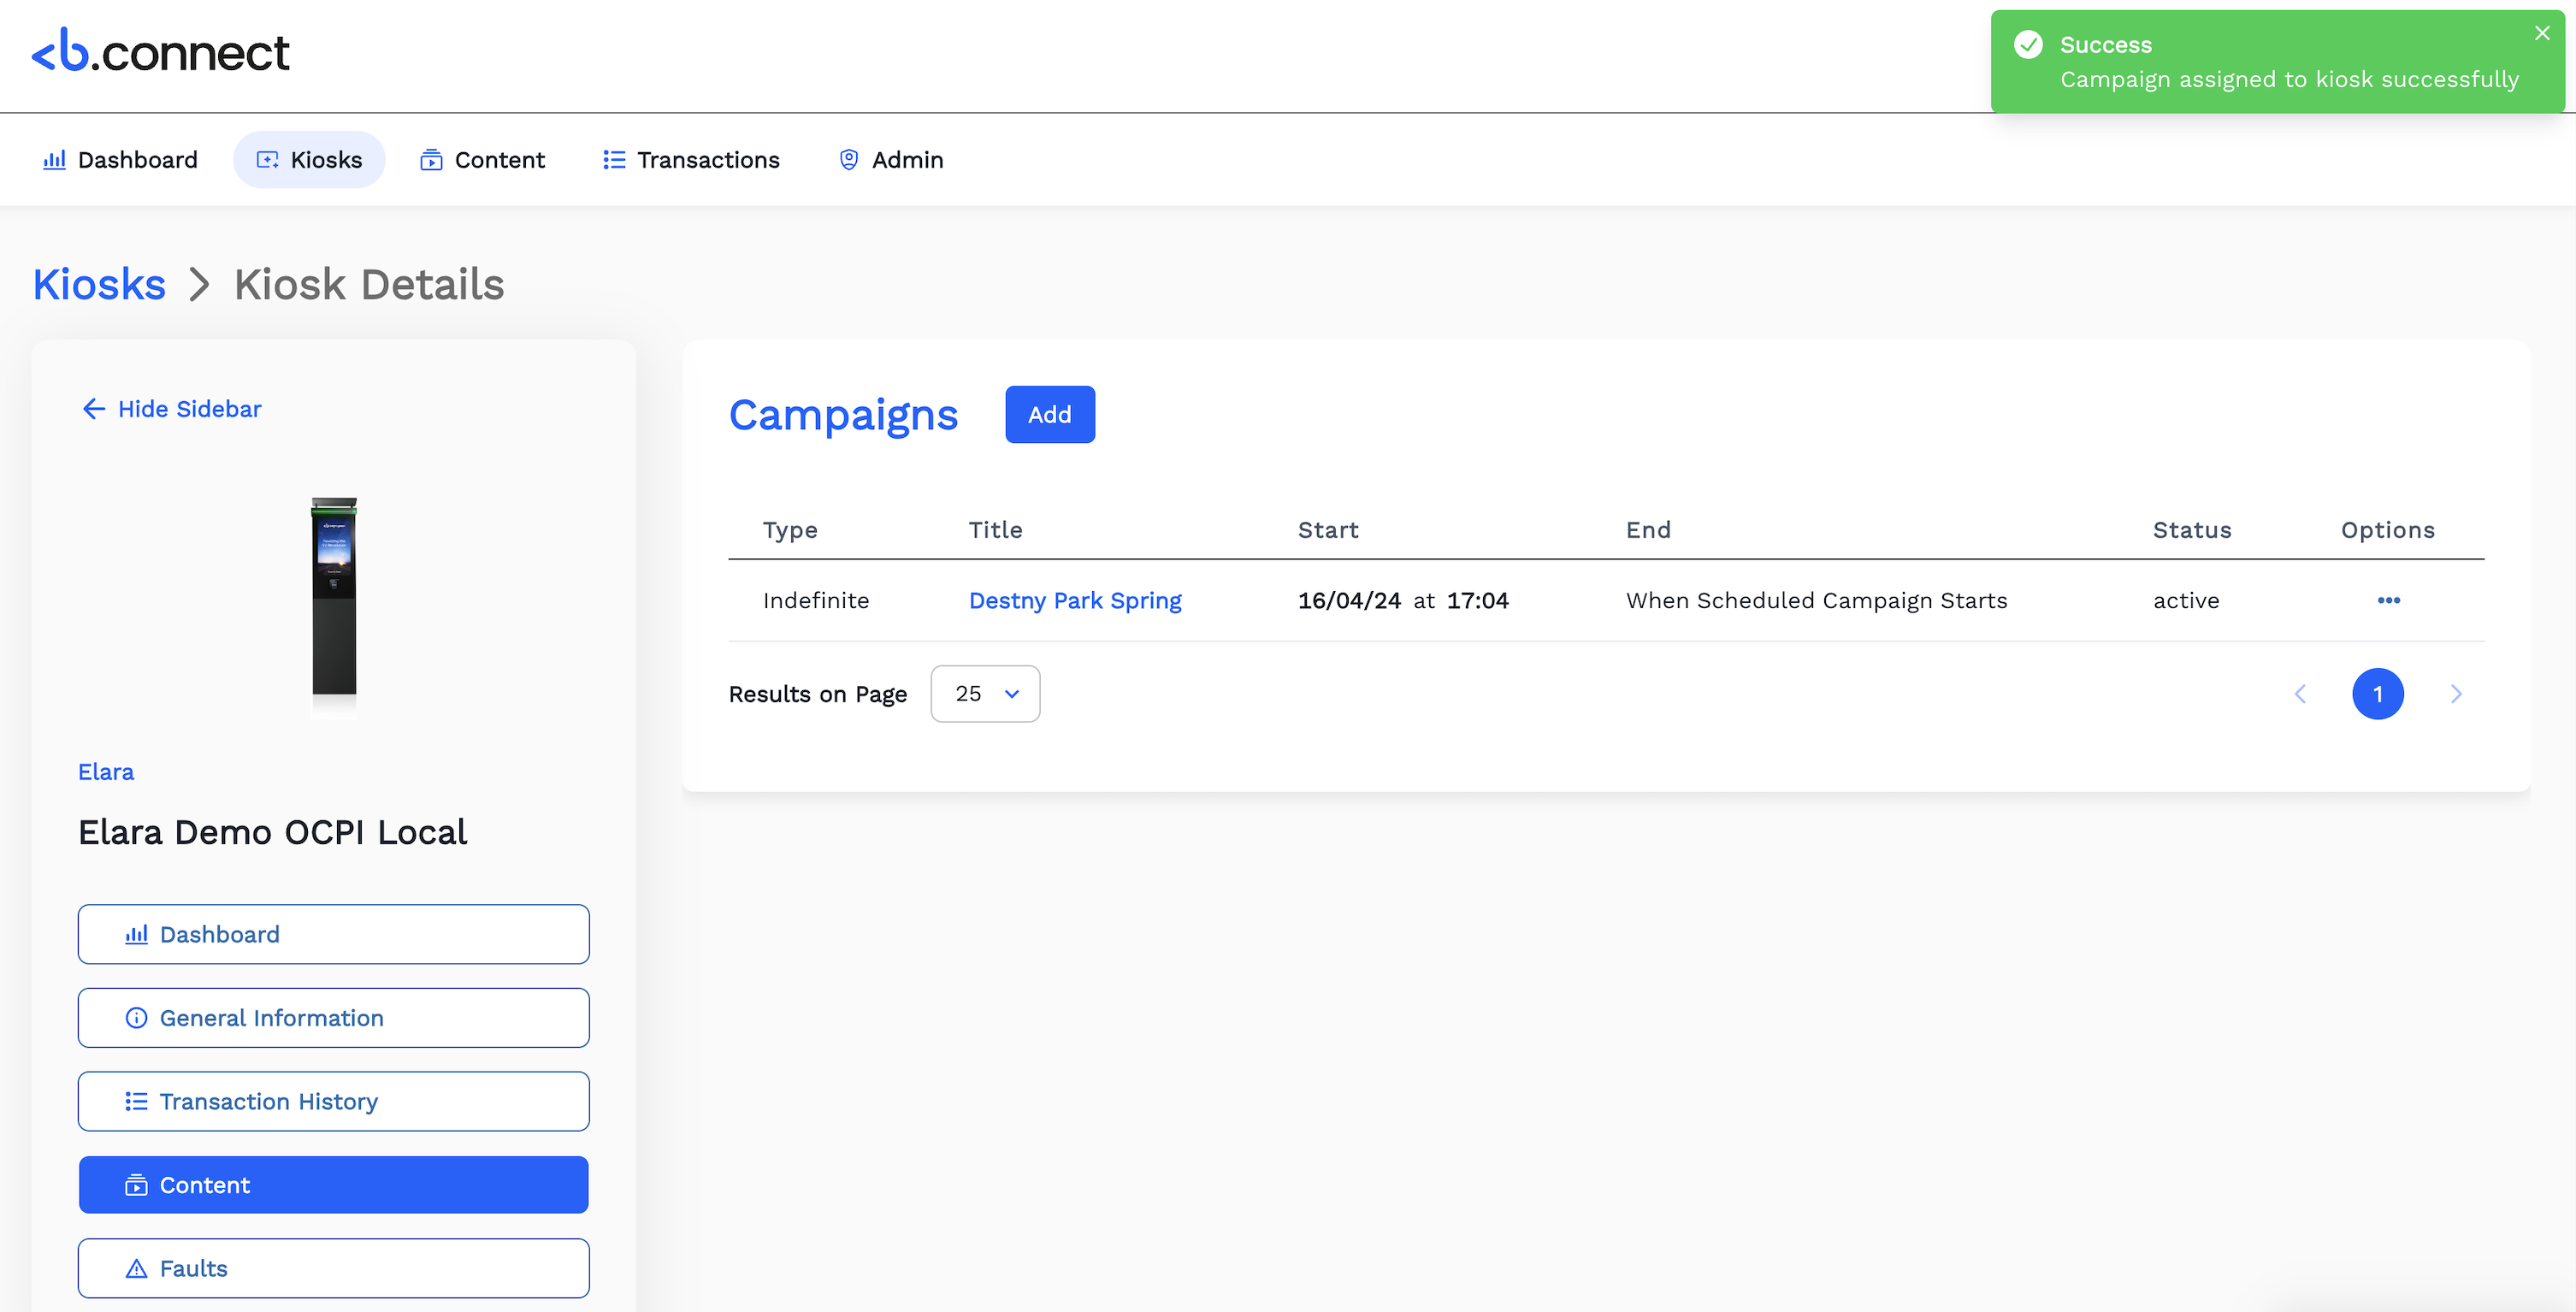This screenshot has height=1312, width=2576.
Task: Go to next page with right chevron
Action: (2456, 694)
